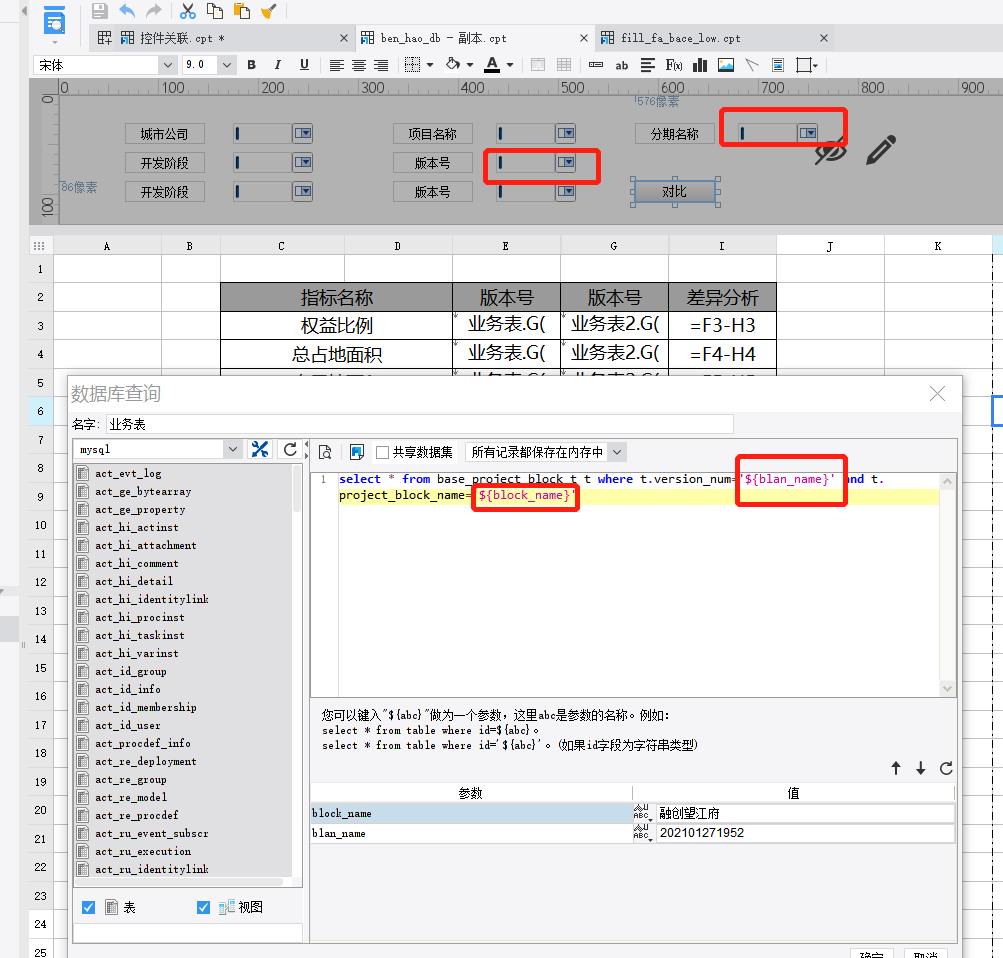Insert chart using bar chart icon

tap(700, 65)
